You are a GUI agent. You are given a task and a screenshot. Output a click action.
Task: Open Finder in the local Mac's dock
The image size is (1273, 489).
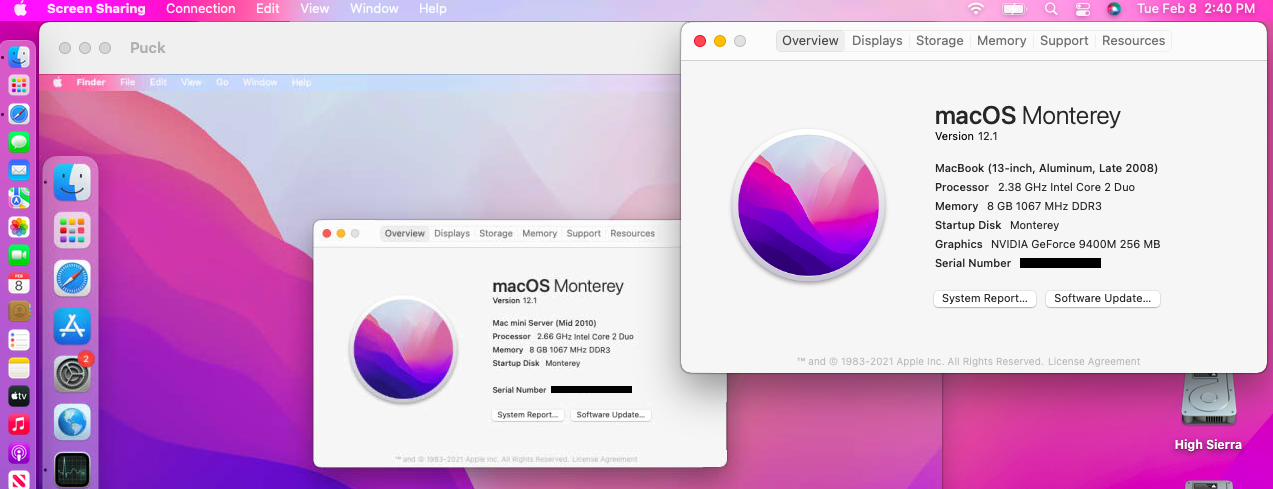pyautogui.click(x=18, y=56)
